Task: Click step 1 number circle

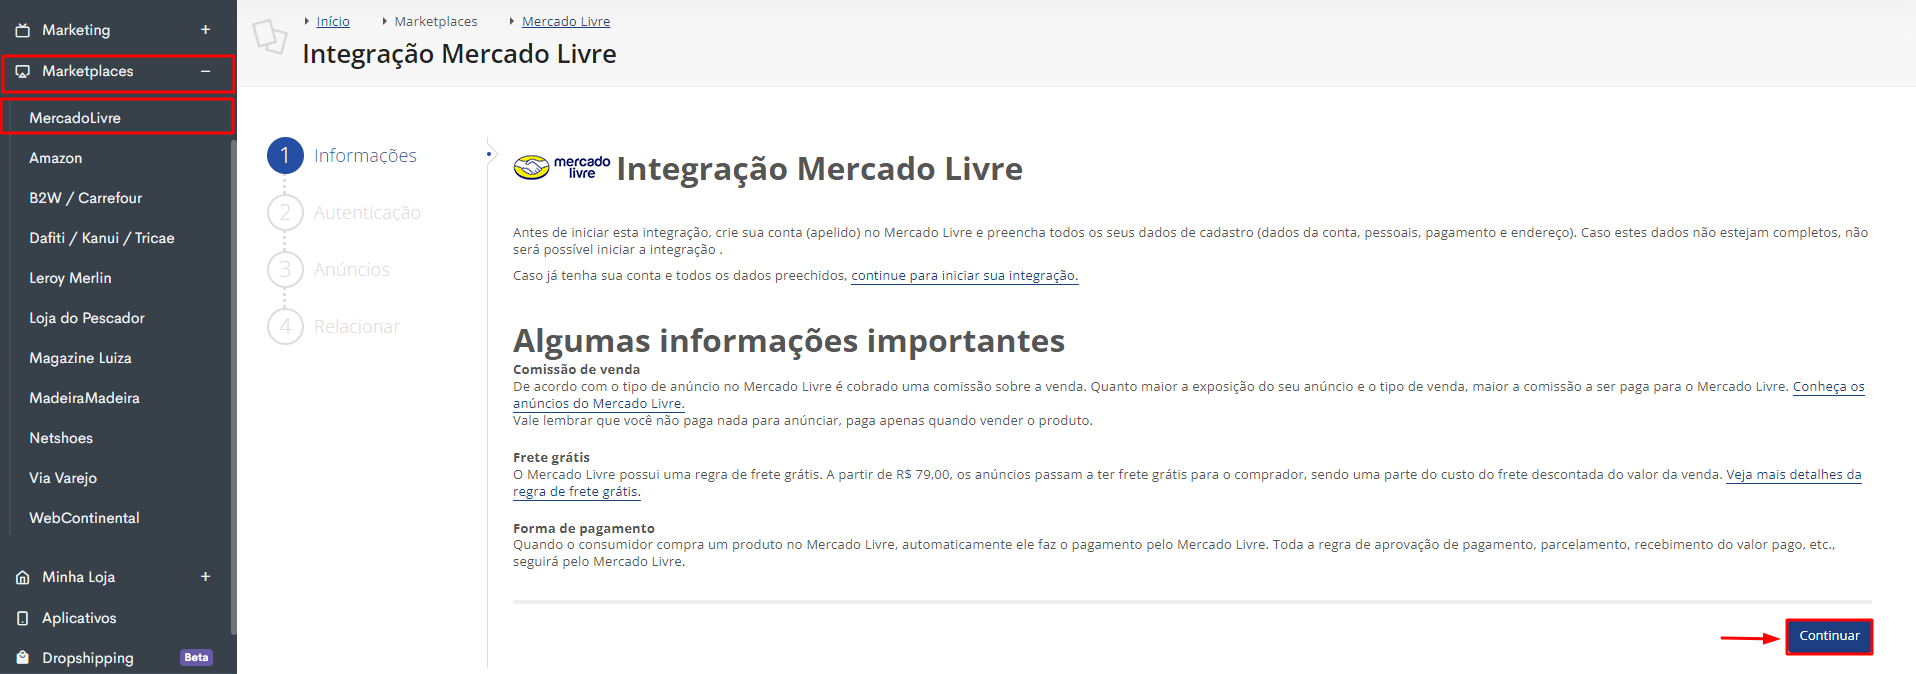Action: pos(285,155)
